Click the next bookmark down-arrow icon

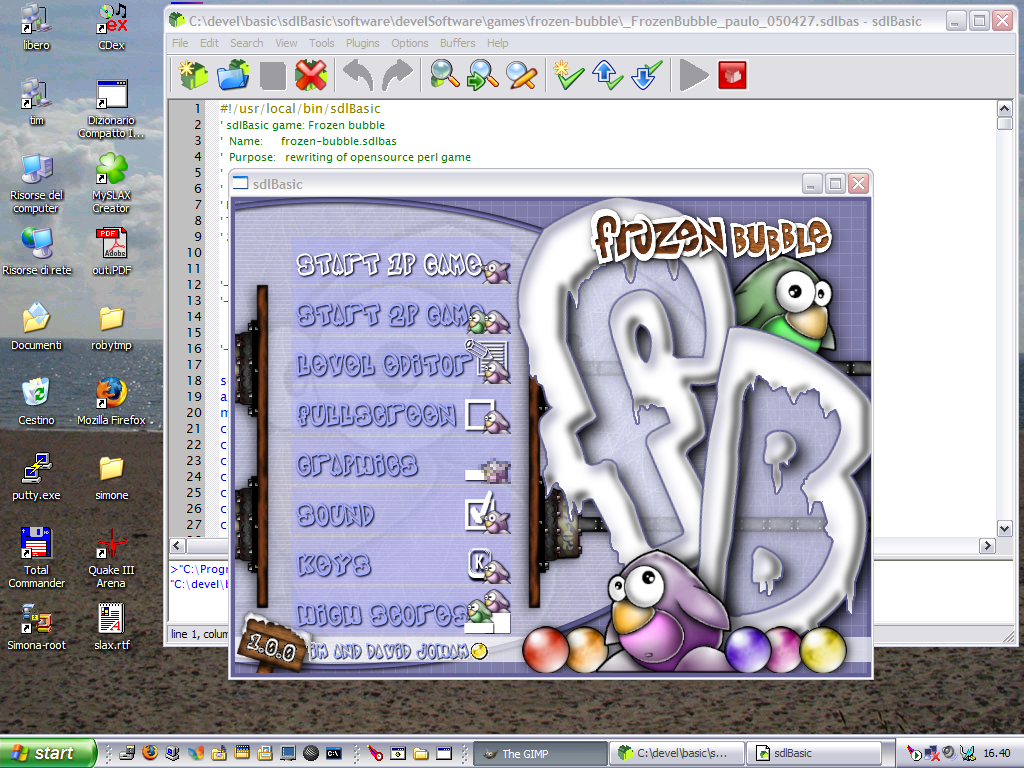tap(646, 75)
